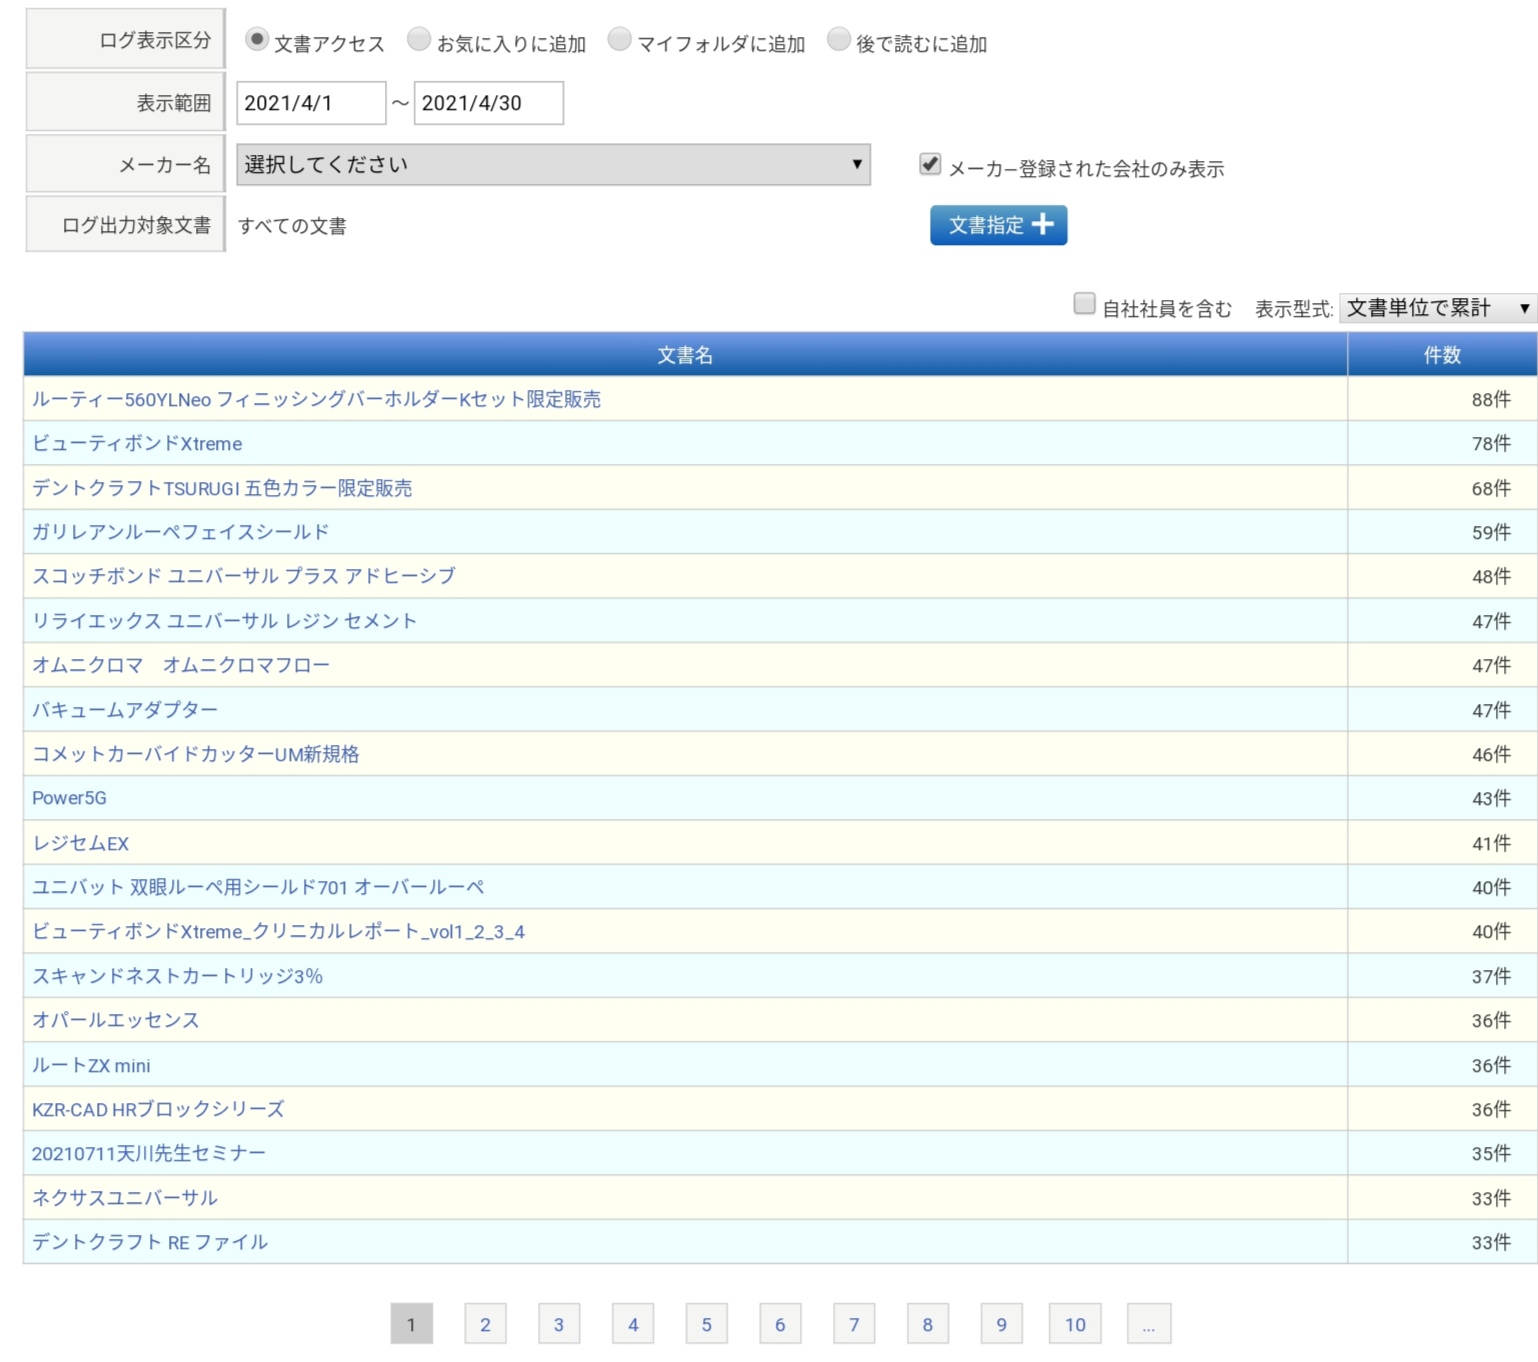Viewport: 1538px width, 1362px height.
Task: Open スキャンドネストカートリッジ3% link
Action: click(177, 976)
